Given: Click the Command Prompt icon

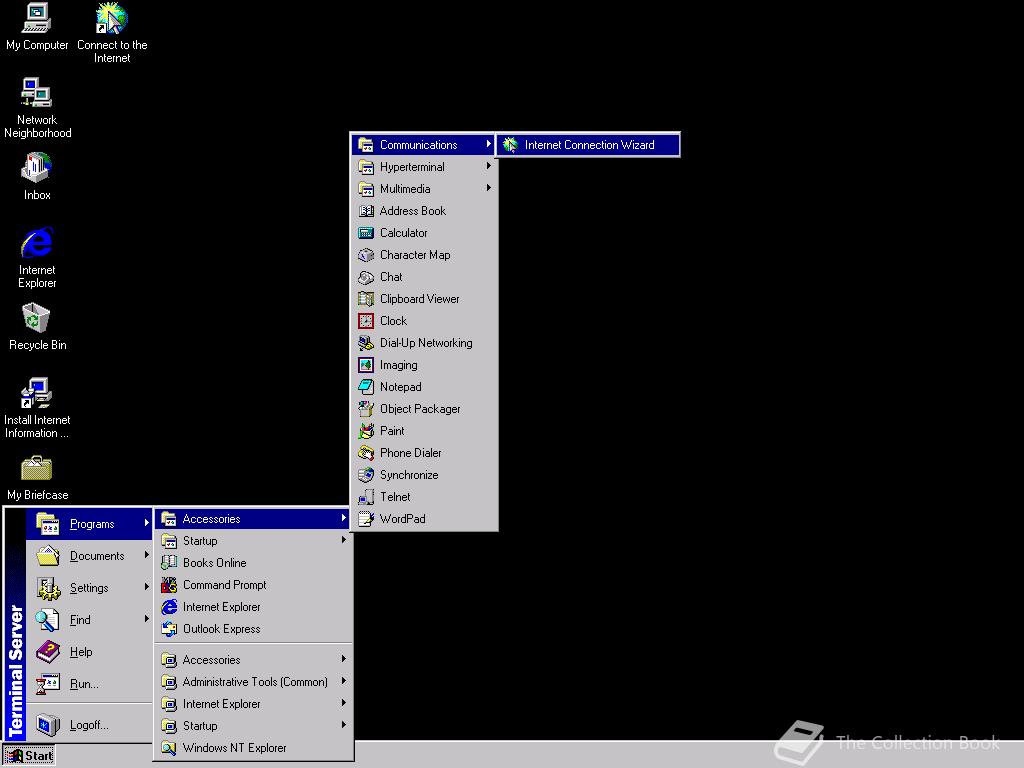Looking at the screenshot, I should click(169, 585).
